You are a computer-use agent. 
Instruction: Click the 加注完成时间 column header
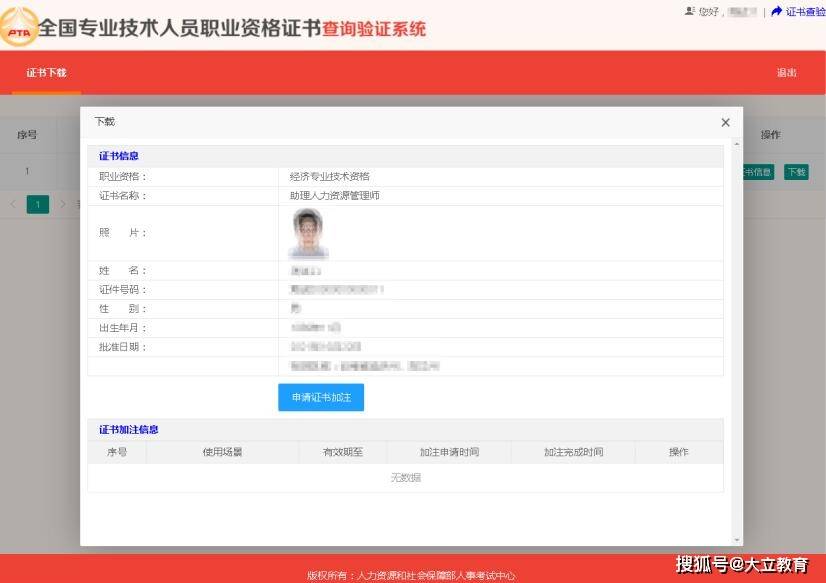coord(573,452)
